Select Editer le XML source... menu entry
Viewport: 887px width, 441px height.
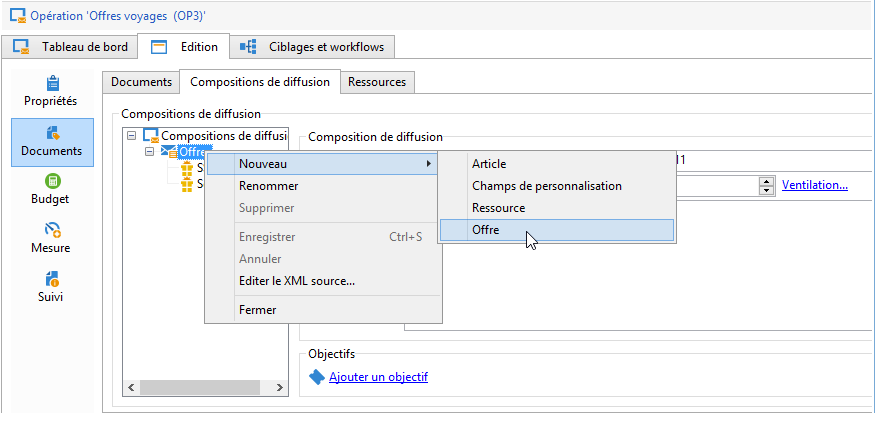coord(297,281)
